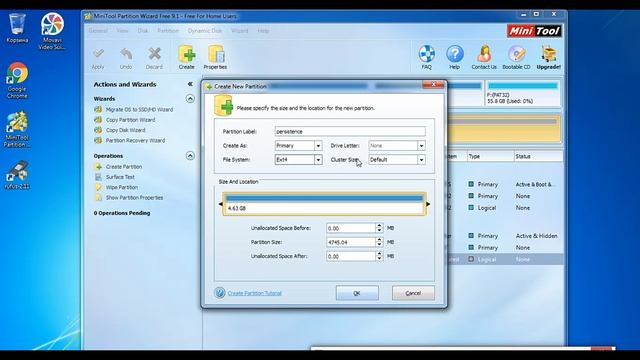Click the Status column header
This screenshot has height=360, width=640.
[538, 156]
